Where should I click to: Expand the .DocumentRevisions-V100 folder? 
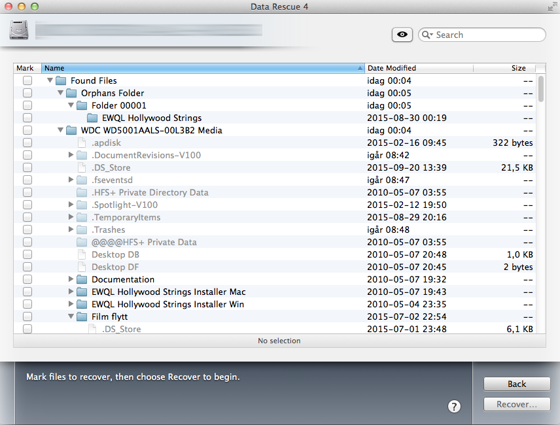pos(71,155)
